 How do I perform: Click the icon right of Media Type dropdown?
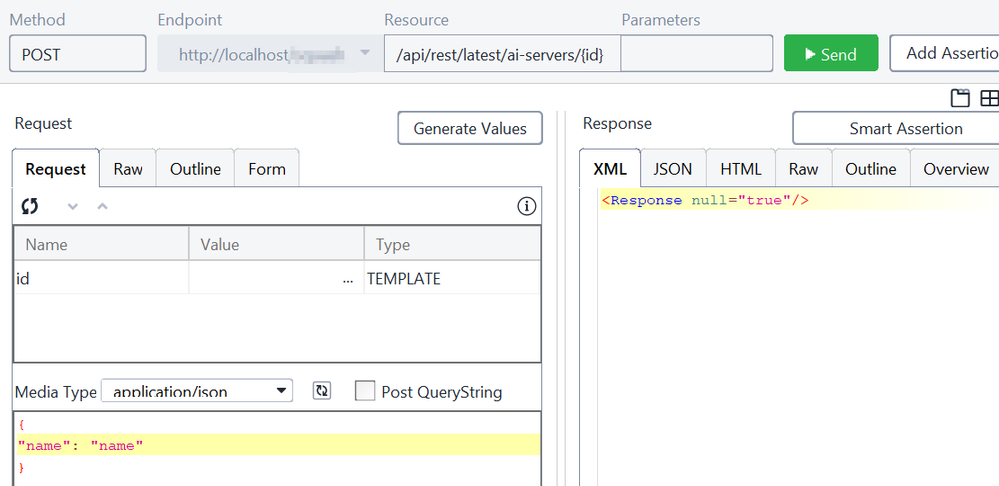322,391
